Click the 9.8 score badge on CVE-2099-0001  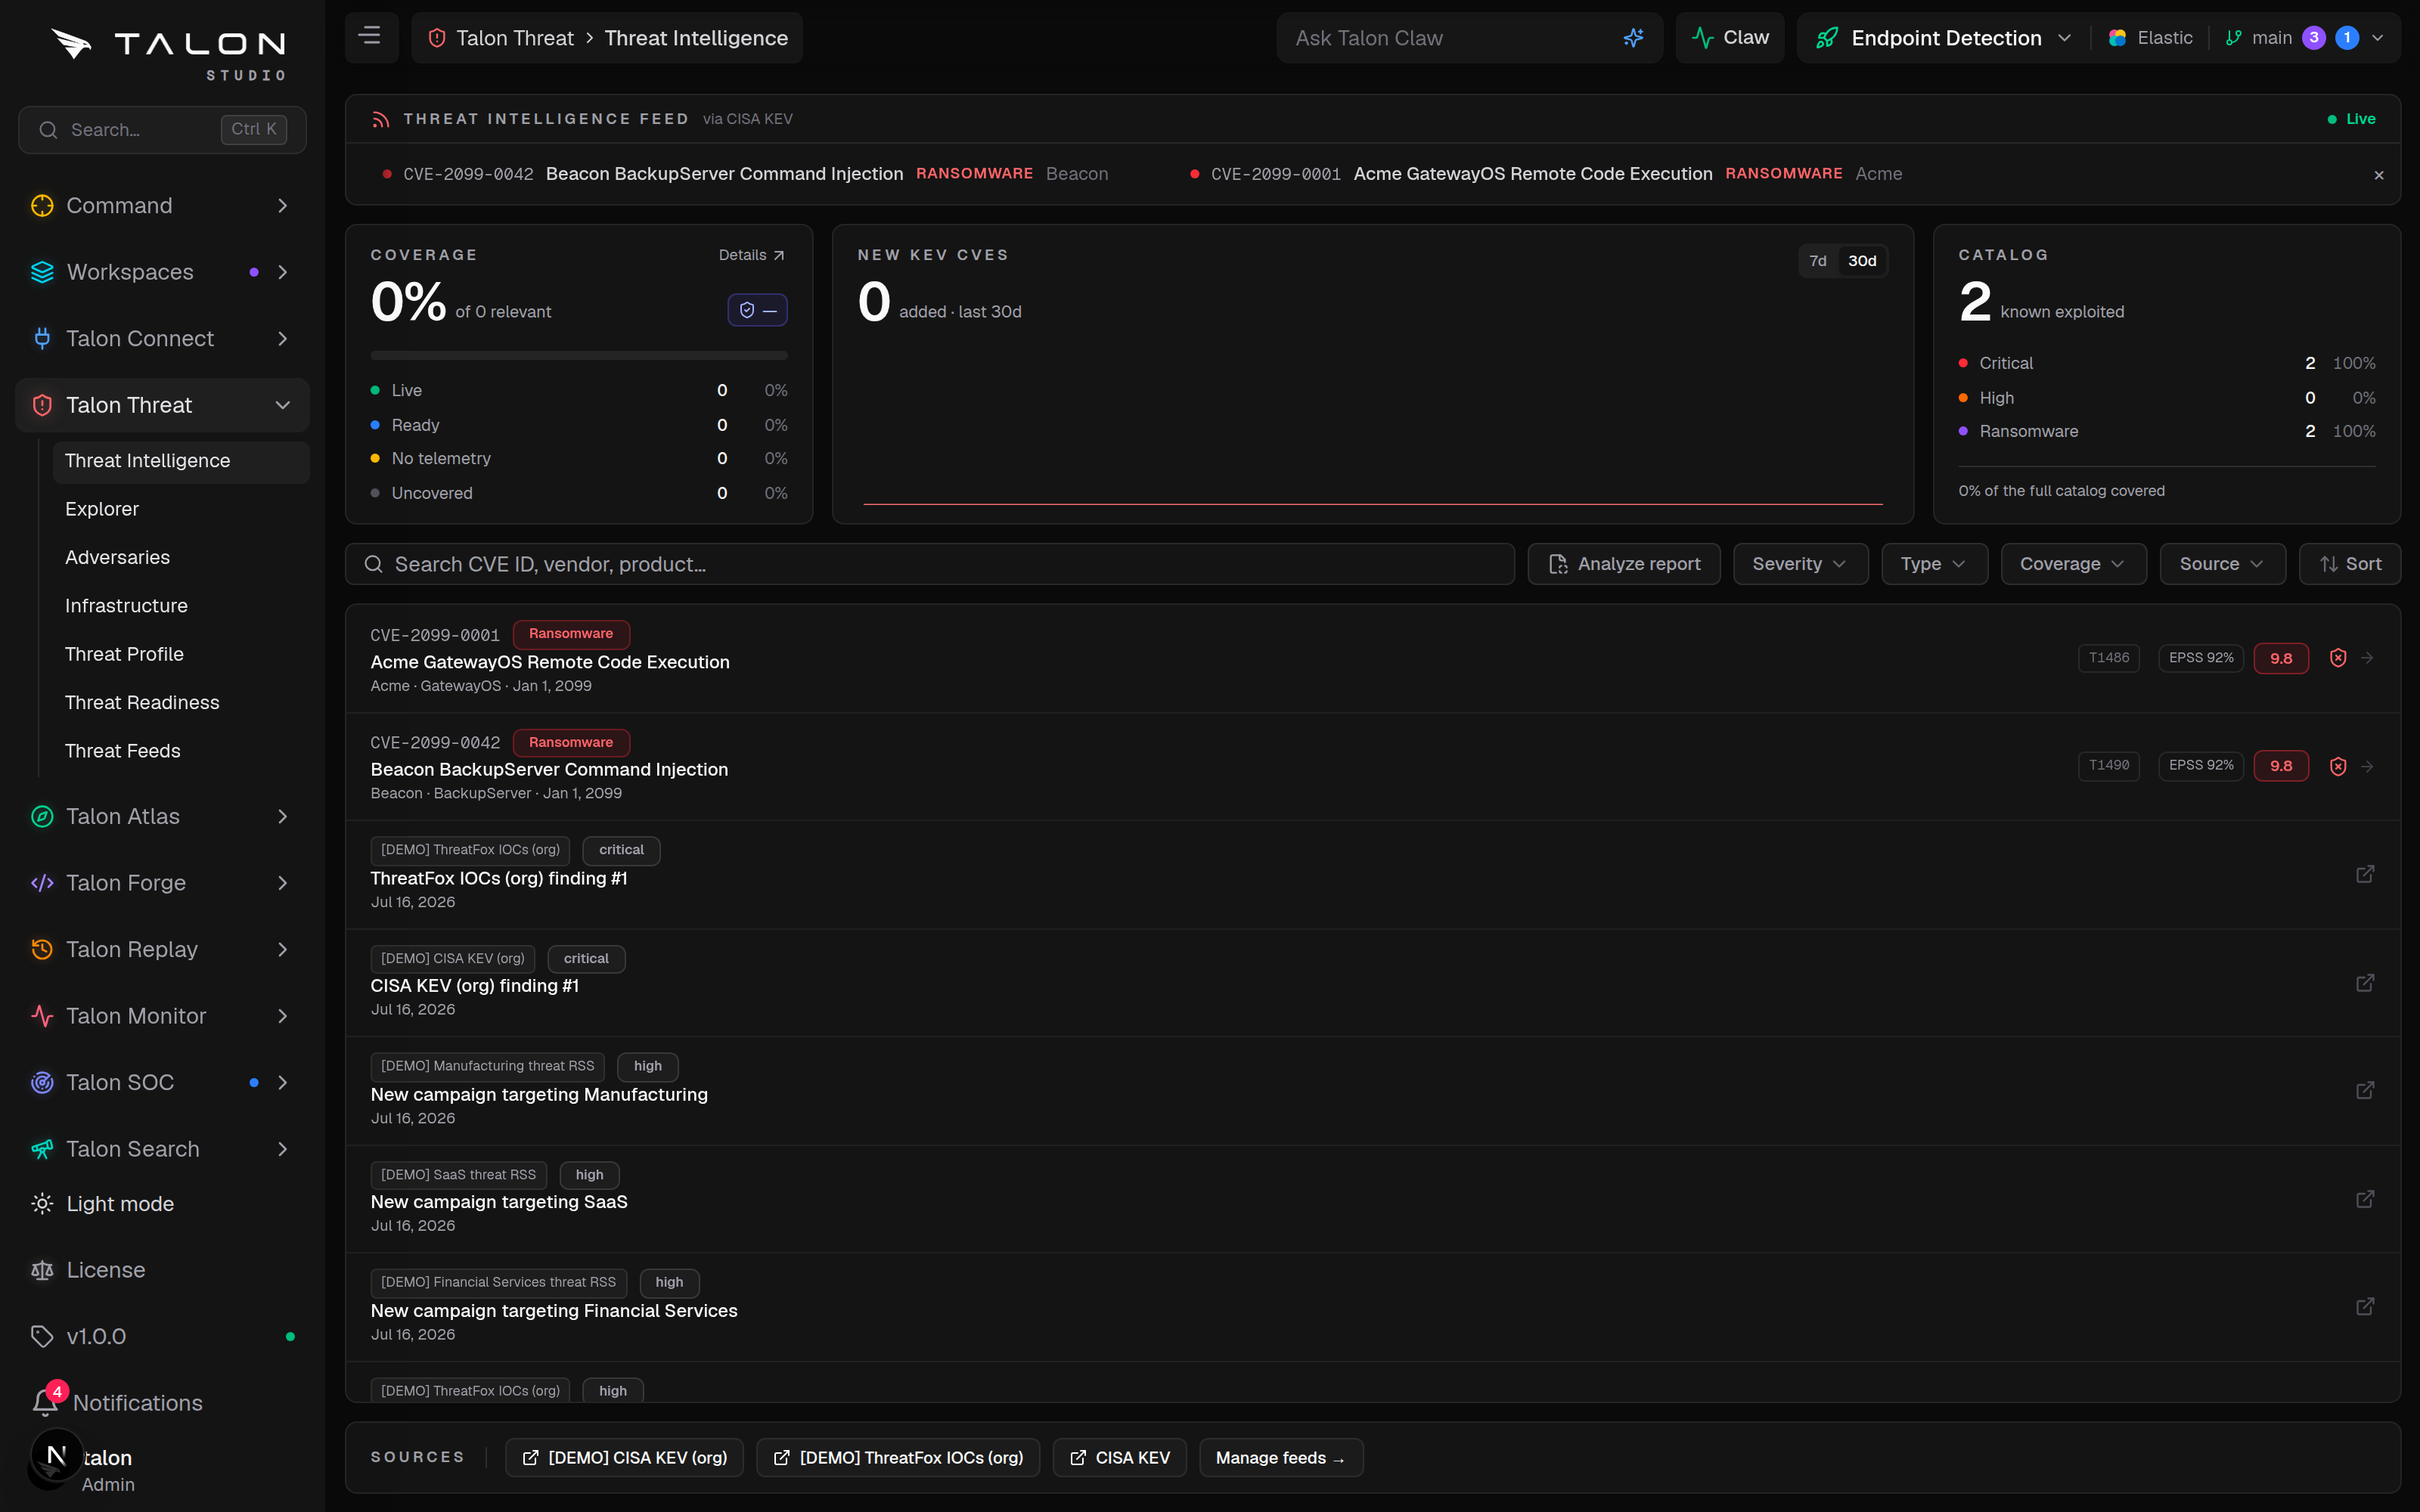coord(2281,658)
